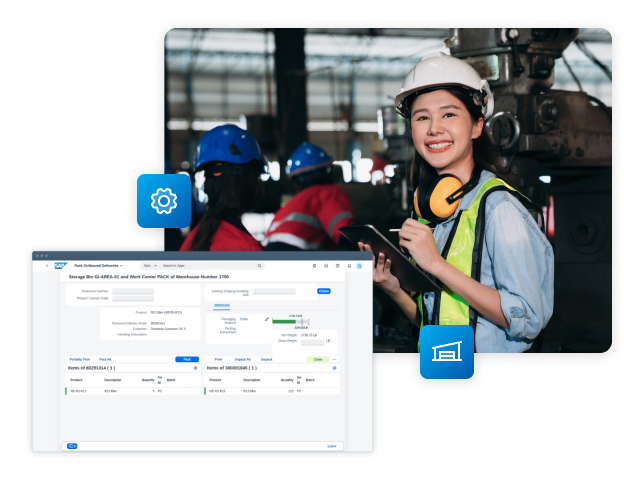Click the blue gear settings tile
The image size is (640, 480).
coord(163,200)
